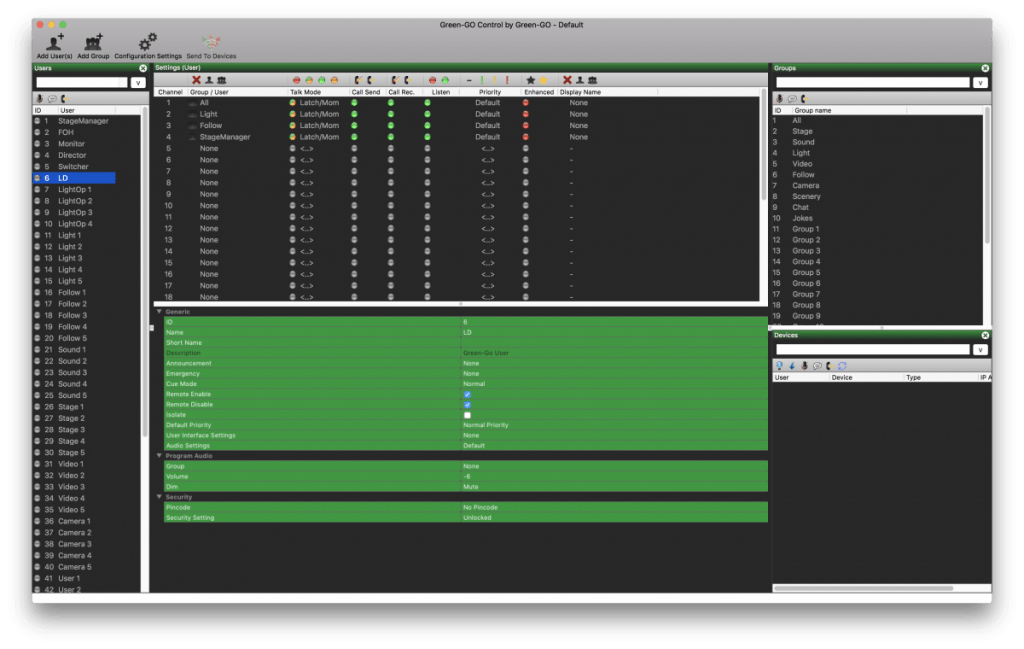The image size is (1024, 649).
Task: Open the Users panel filter dropdown
Action: [137, 82]
